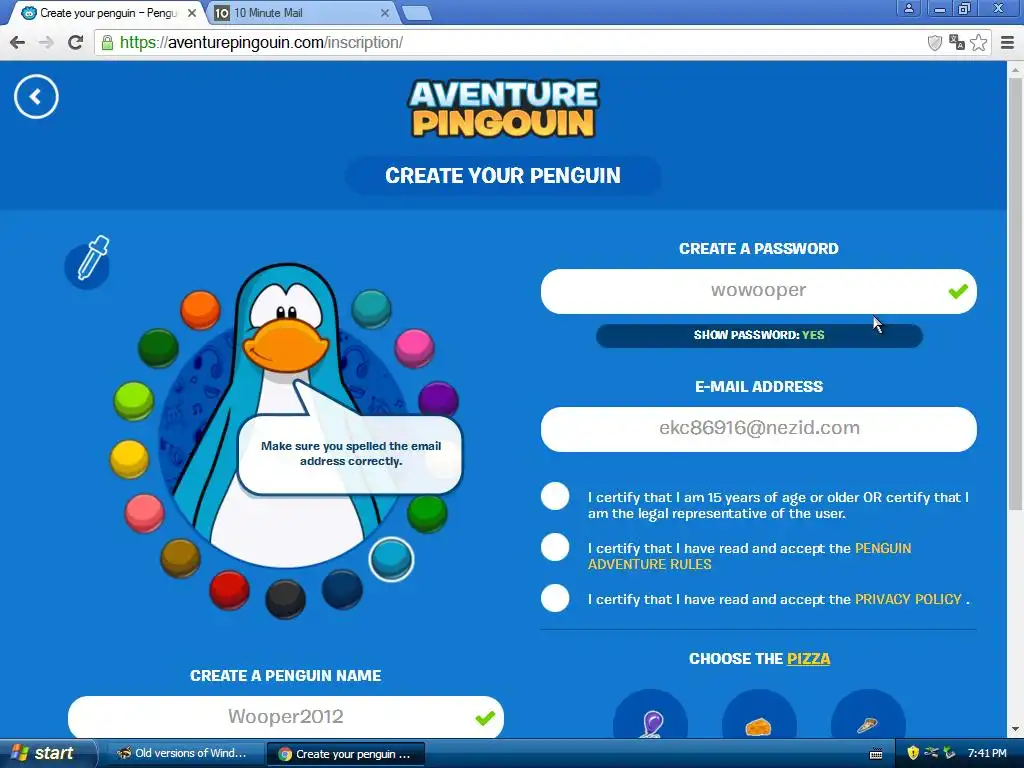Pick the salmon pink penguin color
The height and width of the screenshot is (768, 1024).
click(x=144, y=513)
